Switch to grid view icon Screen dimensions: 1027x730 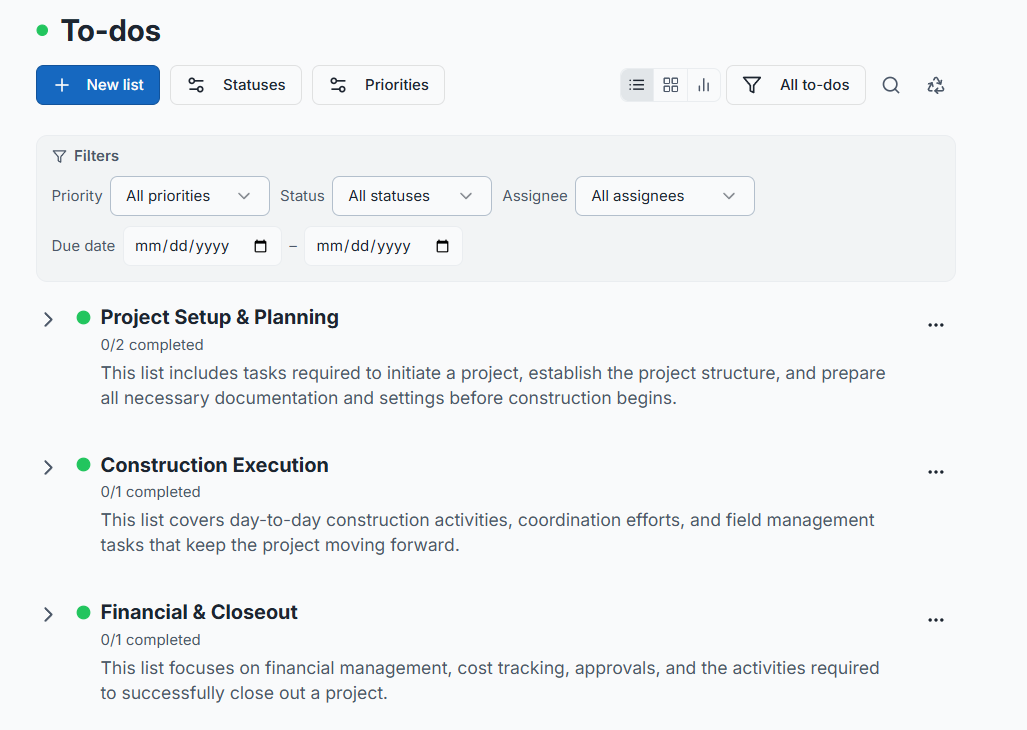pos(671,85)
